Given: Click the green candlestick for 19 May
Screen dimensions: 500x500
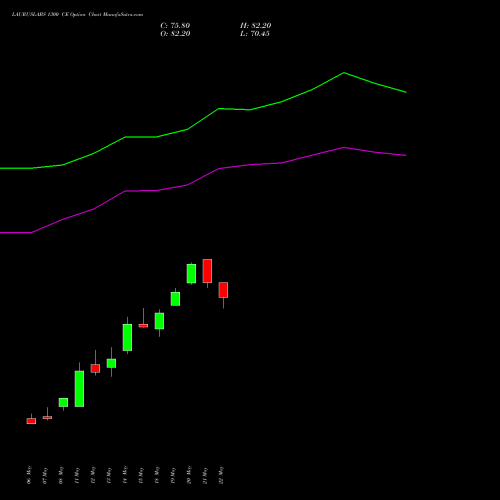Looking at the screenshot, I should [x=175, y=299].
